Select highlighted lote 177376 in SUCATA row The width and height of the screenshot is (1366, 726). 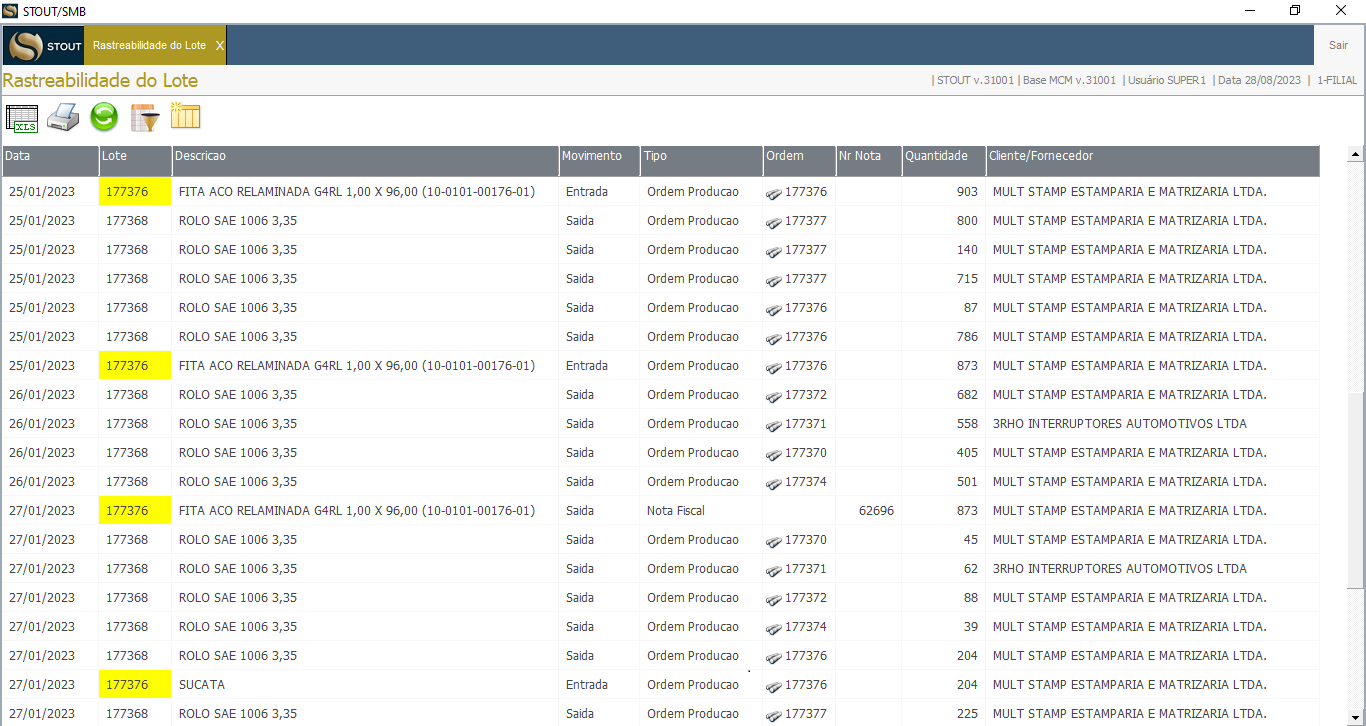click(x=127, y=685)
